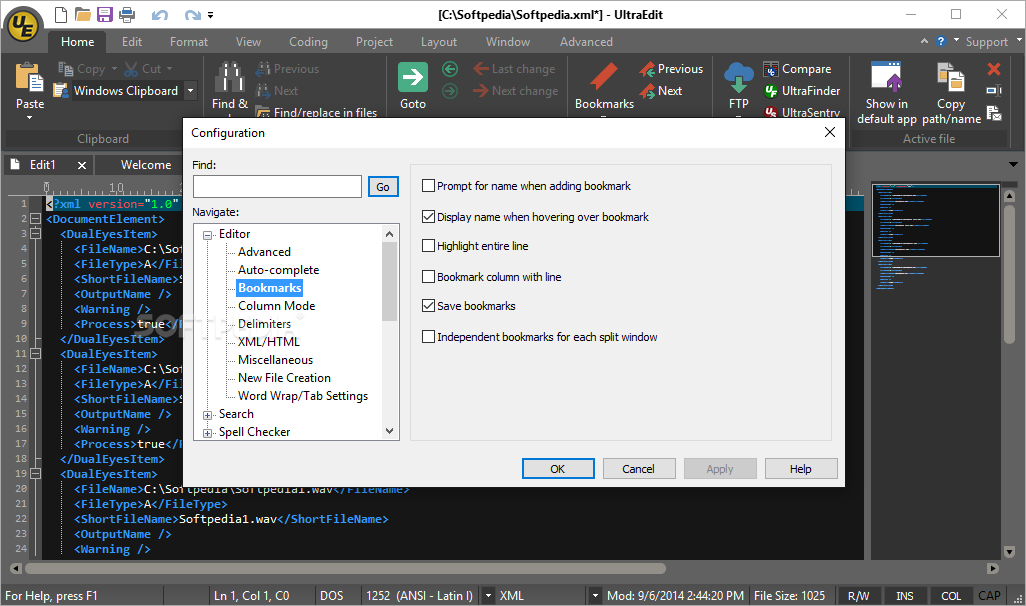1026x606 pixels.
Task: Click Find/replace in files
Action: pyautogui.click(x=316, y=113)
